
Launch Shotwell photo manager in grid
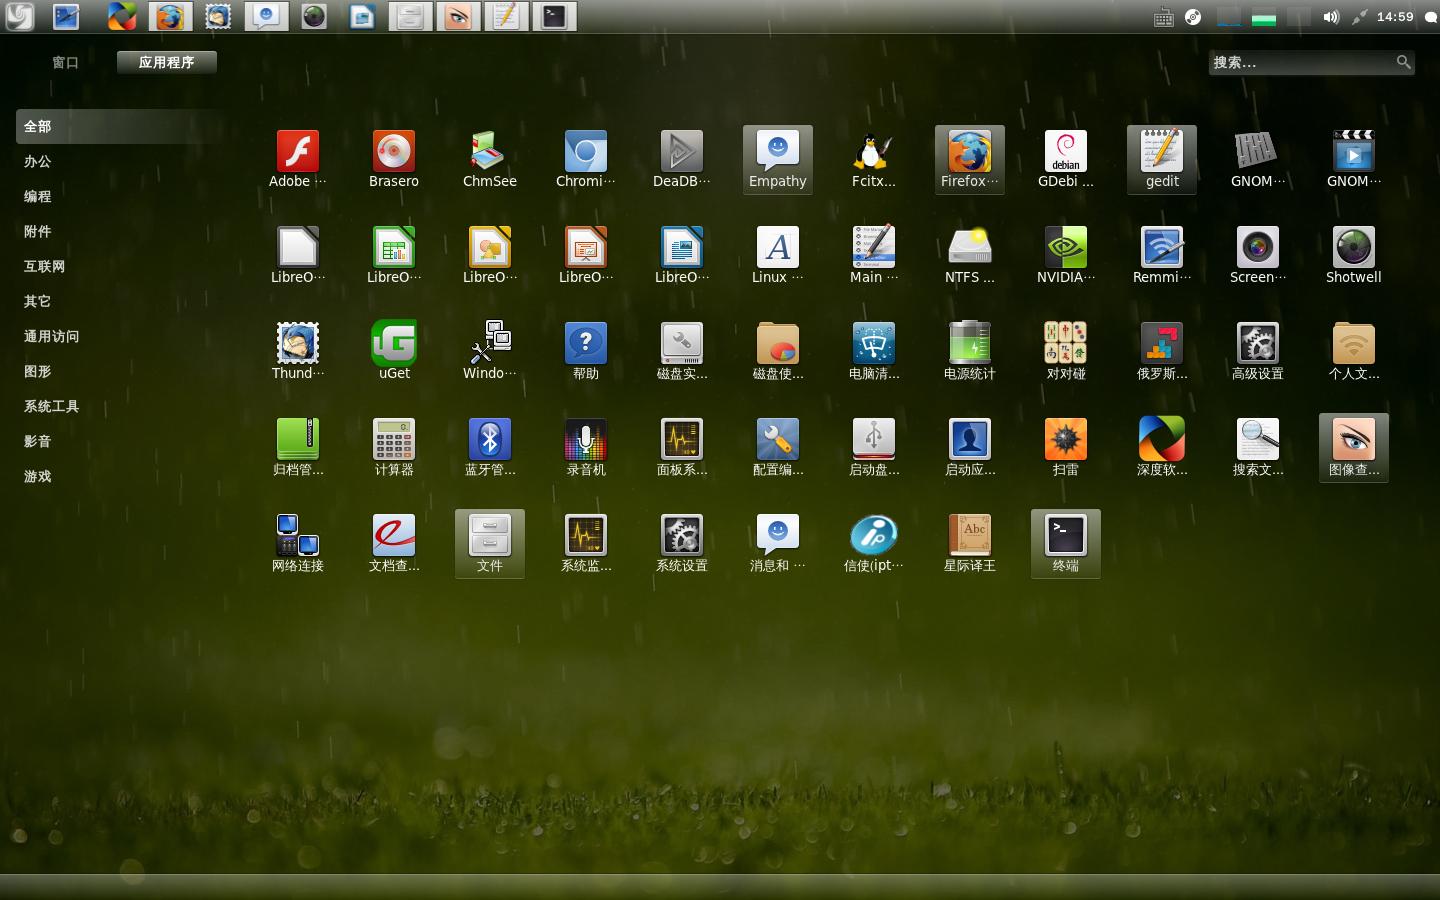(1354, 255)
